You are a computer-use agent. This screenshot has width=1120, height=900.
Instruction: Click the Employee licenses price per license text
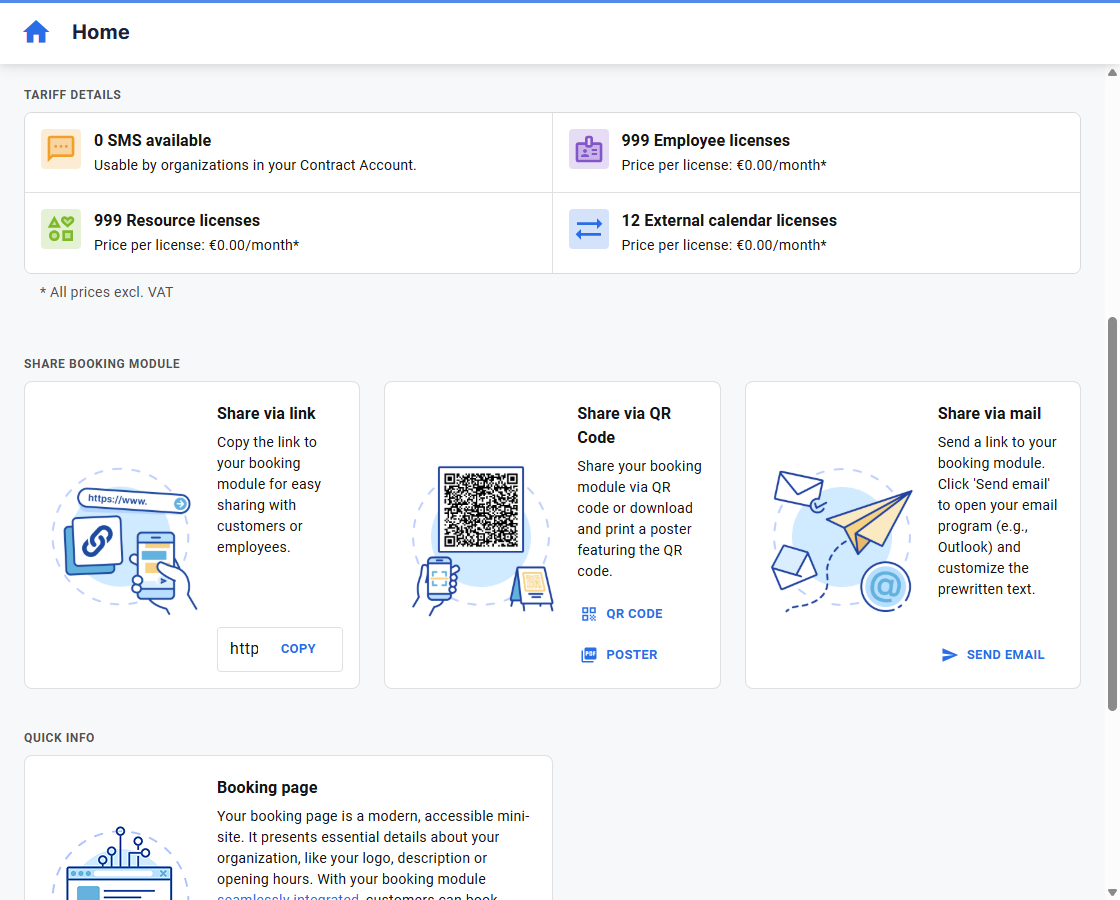pyautogui.click(x=724, y=165)
